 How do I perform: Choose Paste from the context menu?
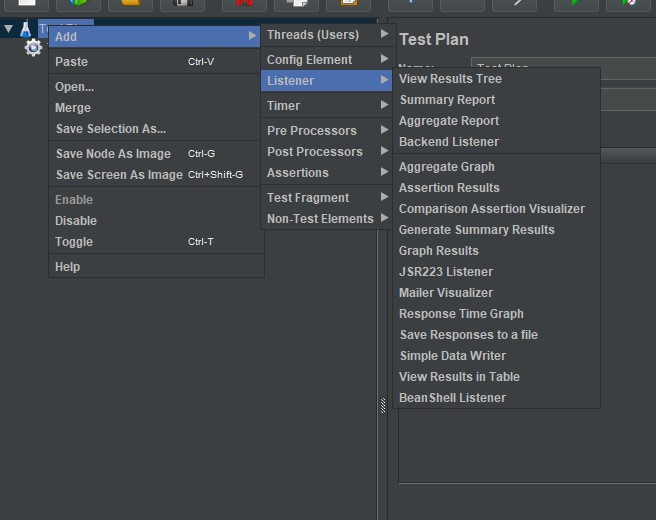click(x=72, y=62)
